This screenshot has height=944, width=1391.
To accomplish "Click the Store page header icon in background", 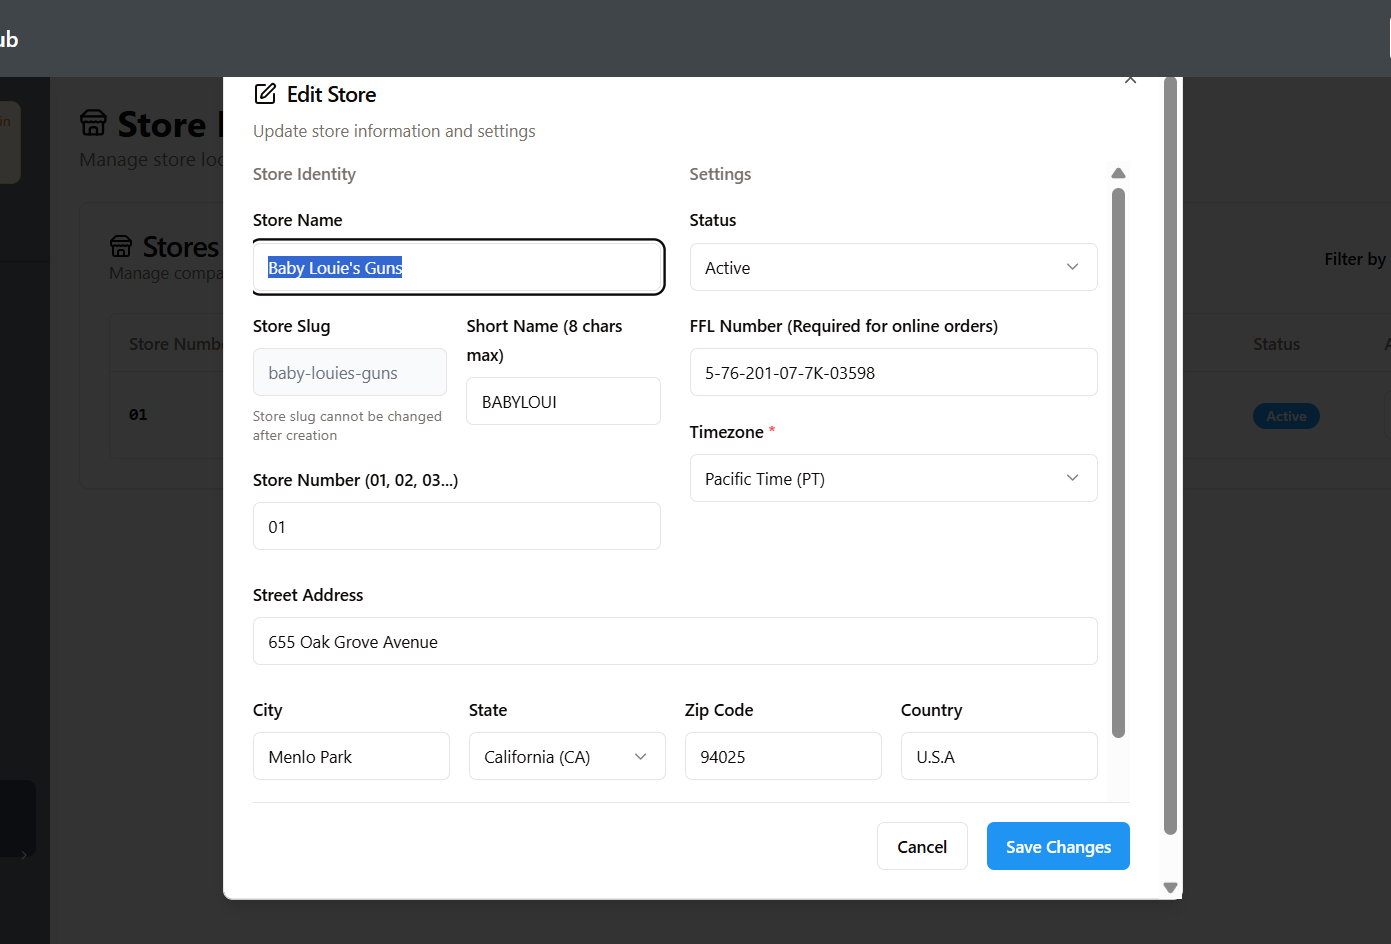I will point(93,123).
